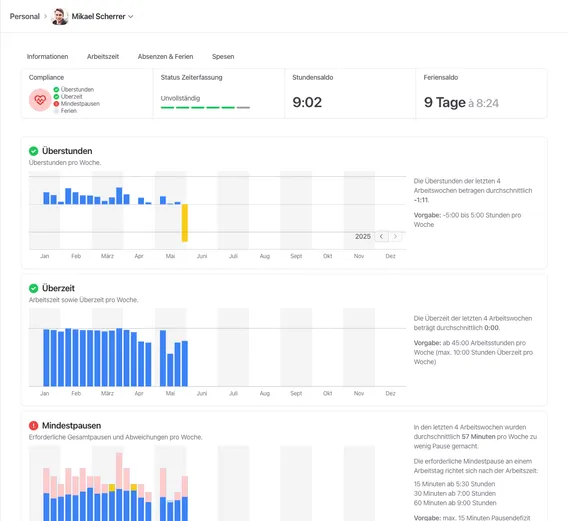The width and height of the screenshot is (568, 521).
Task: Expand the Mikael Scherrer dropdown chevron
Action: (131, 17)
